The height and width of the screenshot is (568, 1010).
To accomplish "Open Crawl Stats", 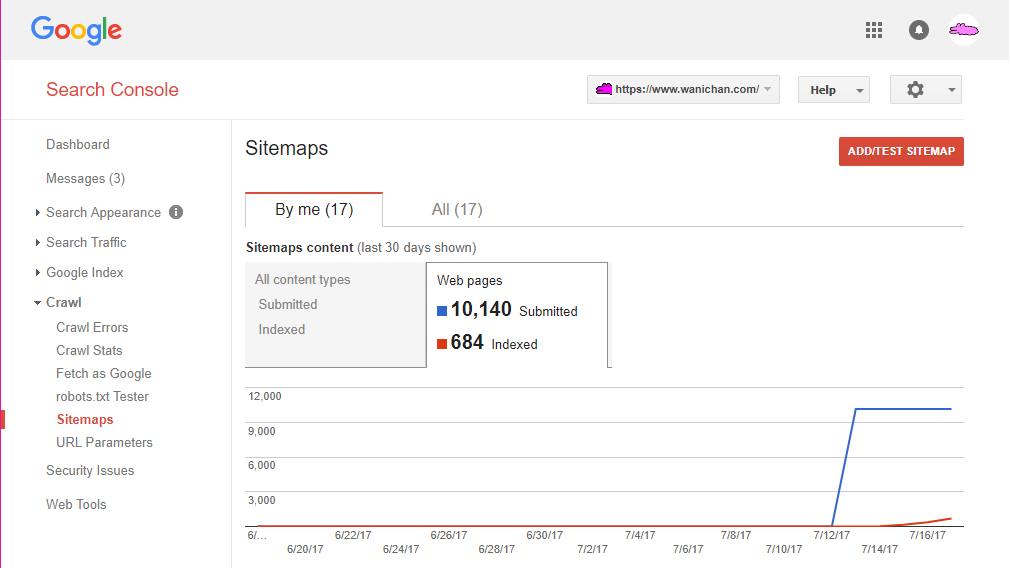I will tap(89, 350).
